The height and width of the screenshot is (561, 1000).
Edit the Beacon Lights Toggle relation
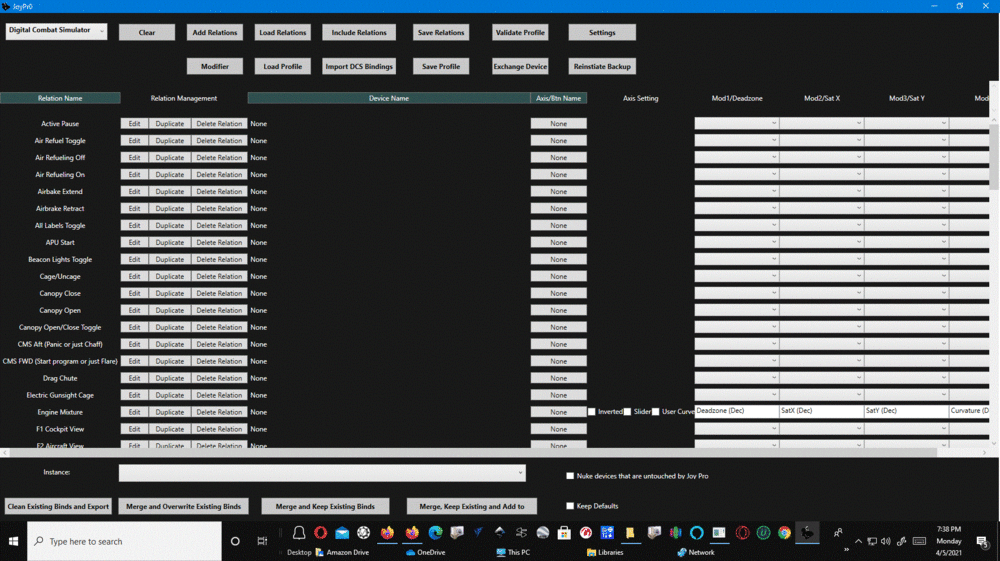tap(135, 259)
